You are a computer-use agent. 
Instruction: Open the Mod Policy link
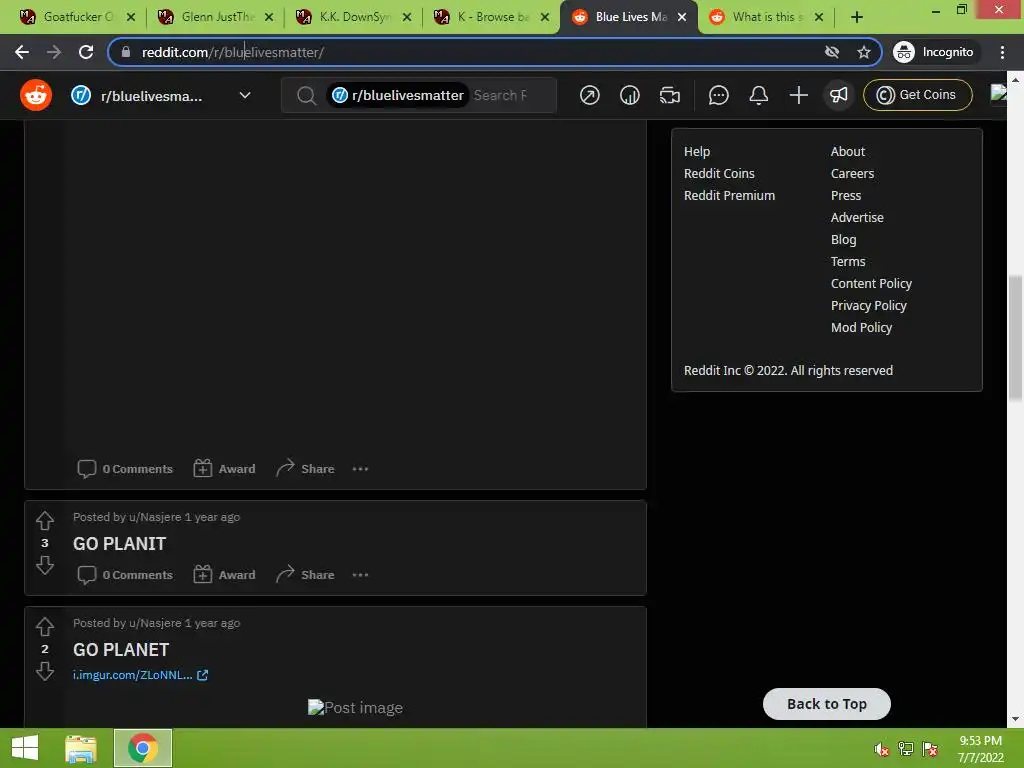coord(861,327)
